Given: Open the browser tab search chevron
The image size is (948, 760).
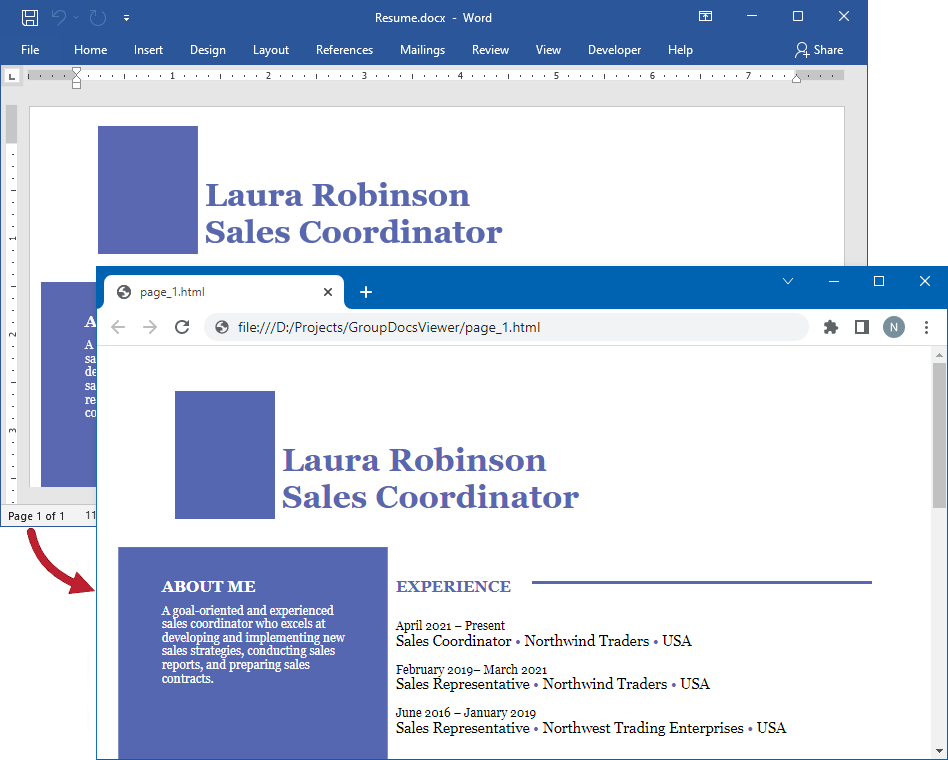Looking at the screenshot, I should (787, 281).
